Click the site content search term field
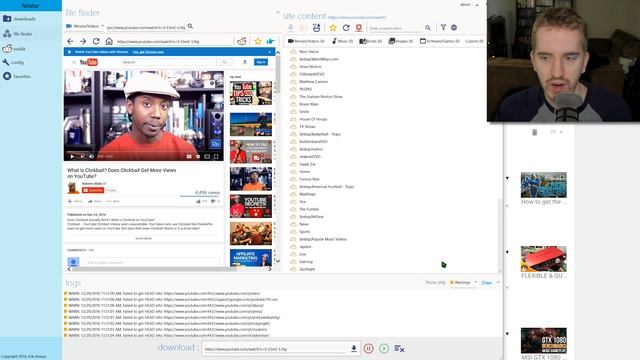Screen dimensions: 640x360 pos(396,28)
